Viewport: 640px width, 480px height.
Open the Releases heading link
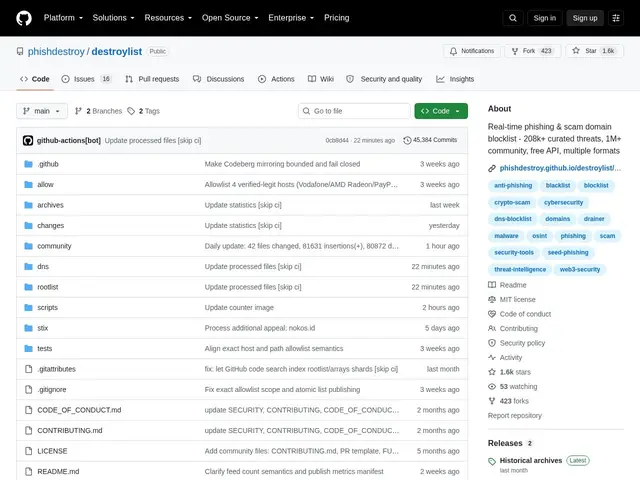click(505, 443)
